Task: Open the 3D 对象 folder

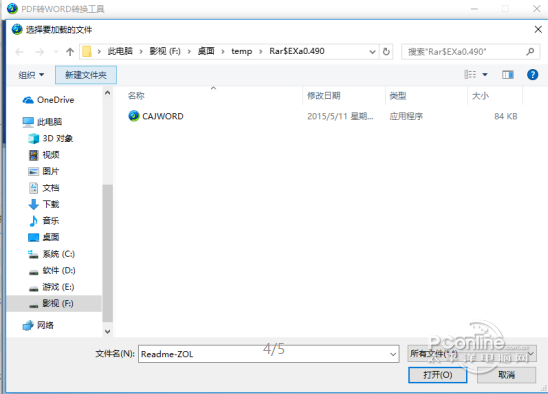Action: tap(51, 138)
